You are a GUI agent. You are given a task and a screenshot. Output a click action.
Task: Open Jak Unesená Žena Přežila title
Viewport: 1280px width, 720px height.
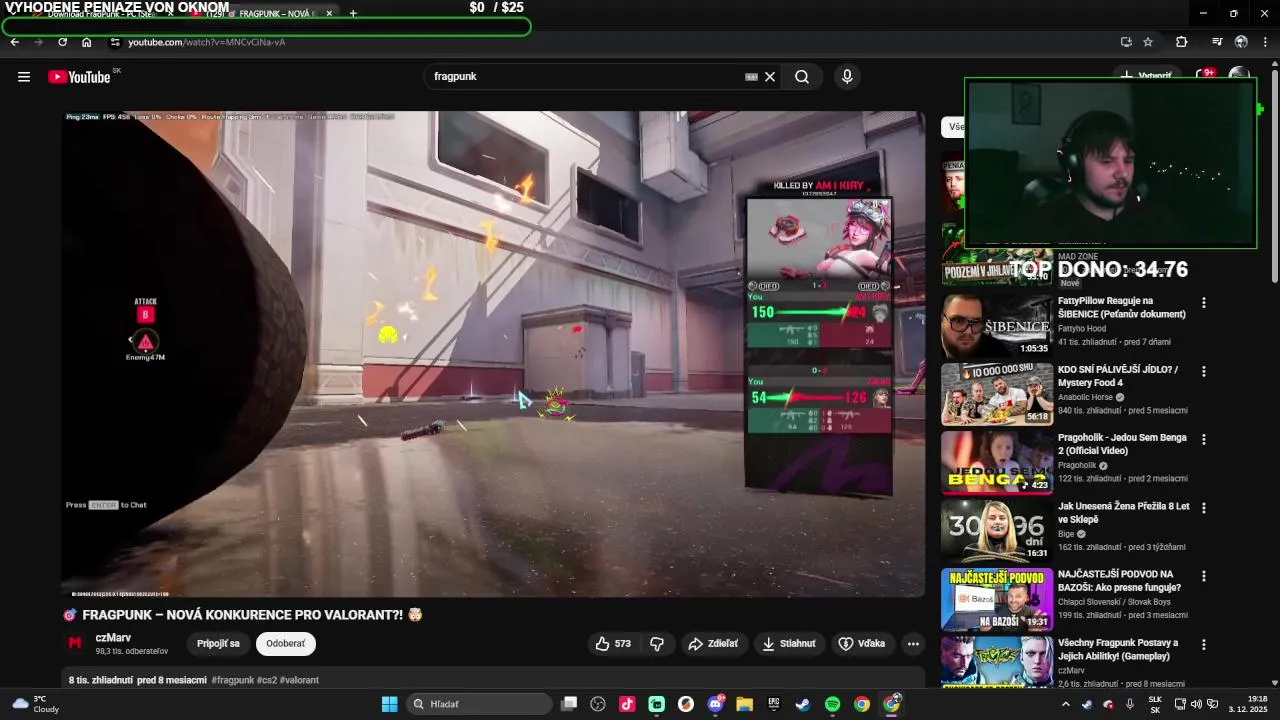pos(1124,513)
